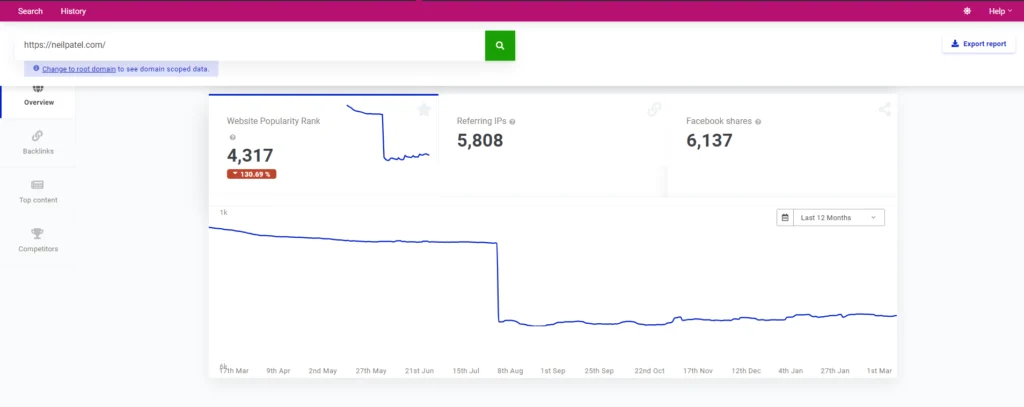Click the info icon before root domain notice

click(36, 68)
